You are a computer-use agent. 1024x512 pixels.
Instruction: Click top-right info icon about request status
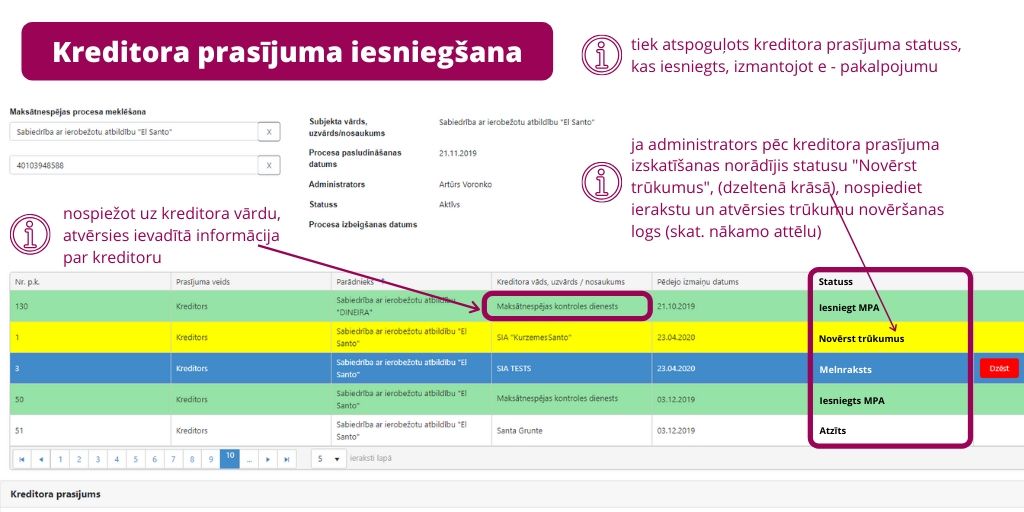point(602,56)
